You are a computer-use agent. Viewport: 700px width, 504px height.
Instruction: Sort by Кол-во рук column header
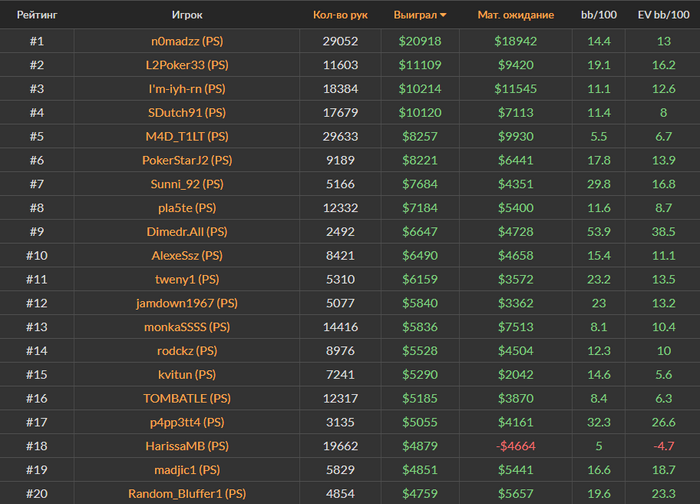point(340,16)
